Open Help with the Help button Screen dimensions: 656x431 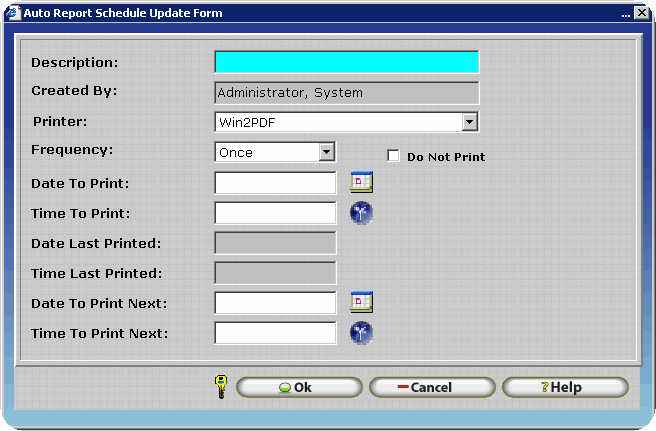click(565, 387)
